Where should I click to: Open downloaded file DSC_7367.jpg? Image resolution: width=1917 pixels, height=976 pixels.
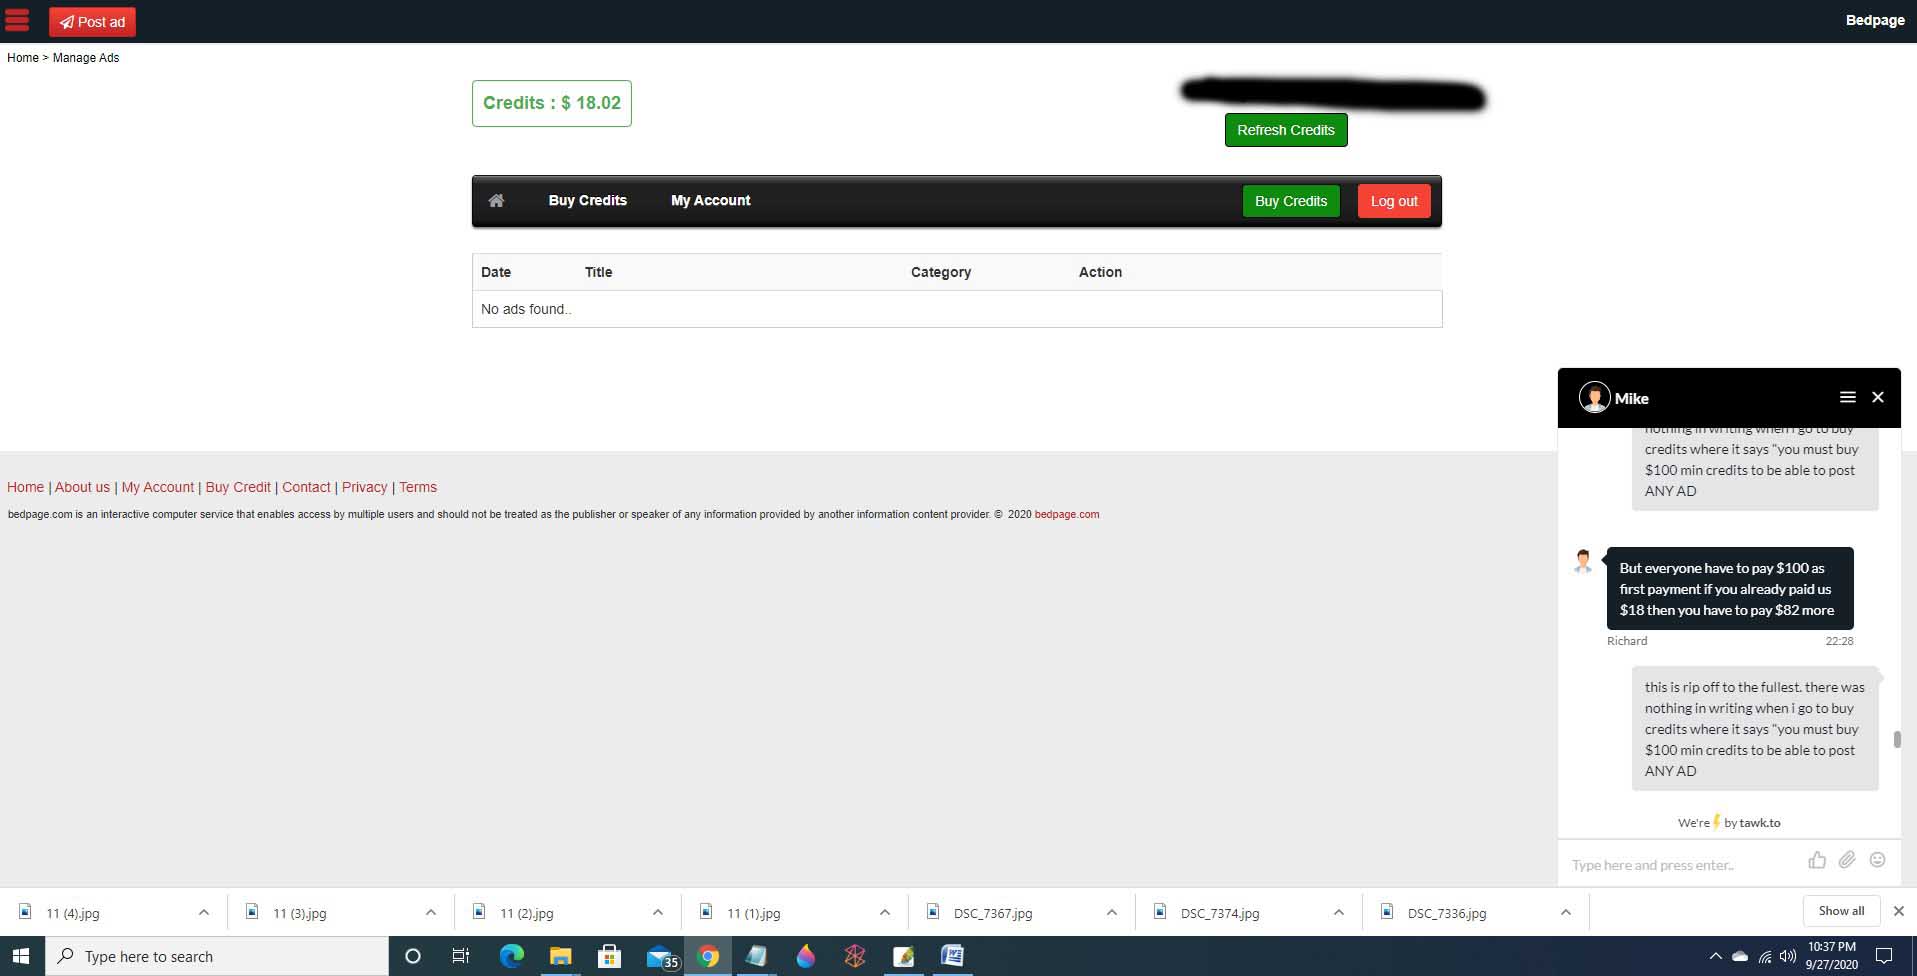click(x=992, y=913)
